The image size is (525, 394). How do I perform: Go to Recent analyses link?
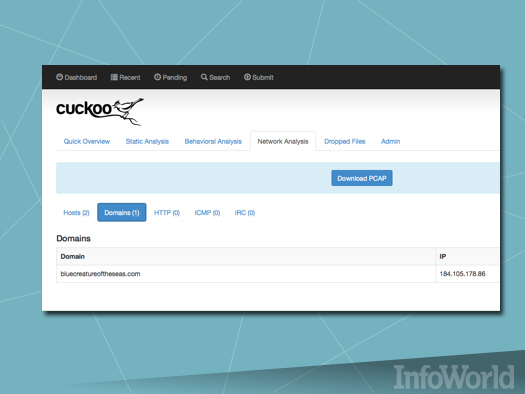point(126,77)
